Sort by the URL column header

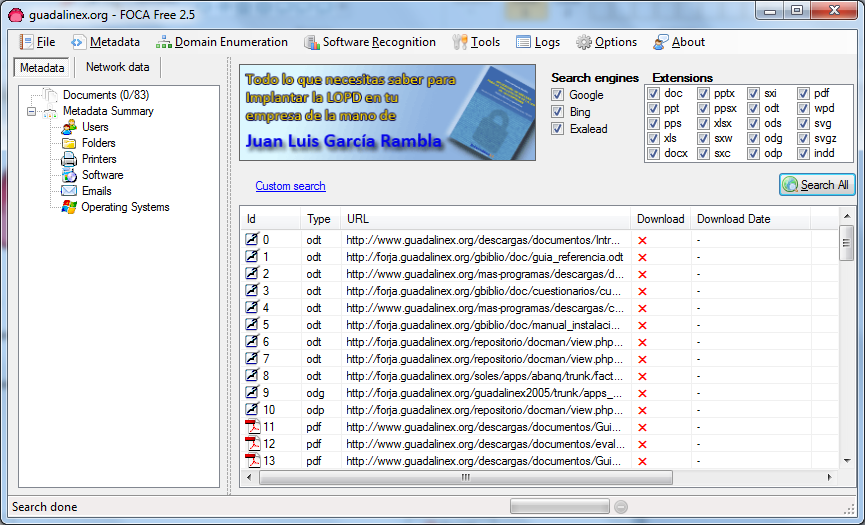pos(485,219)
